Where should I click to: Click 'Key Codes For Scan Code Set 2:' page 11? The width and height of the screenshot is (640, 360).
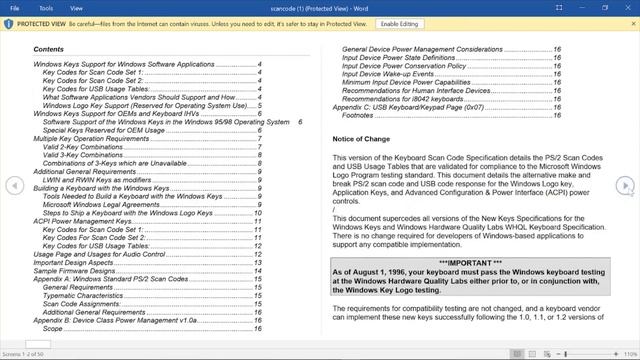[152, 238]
